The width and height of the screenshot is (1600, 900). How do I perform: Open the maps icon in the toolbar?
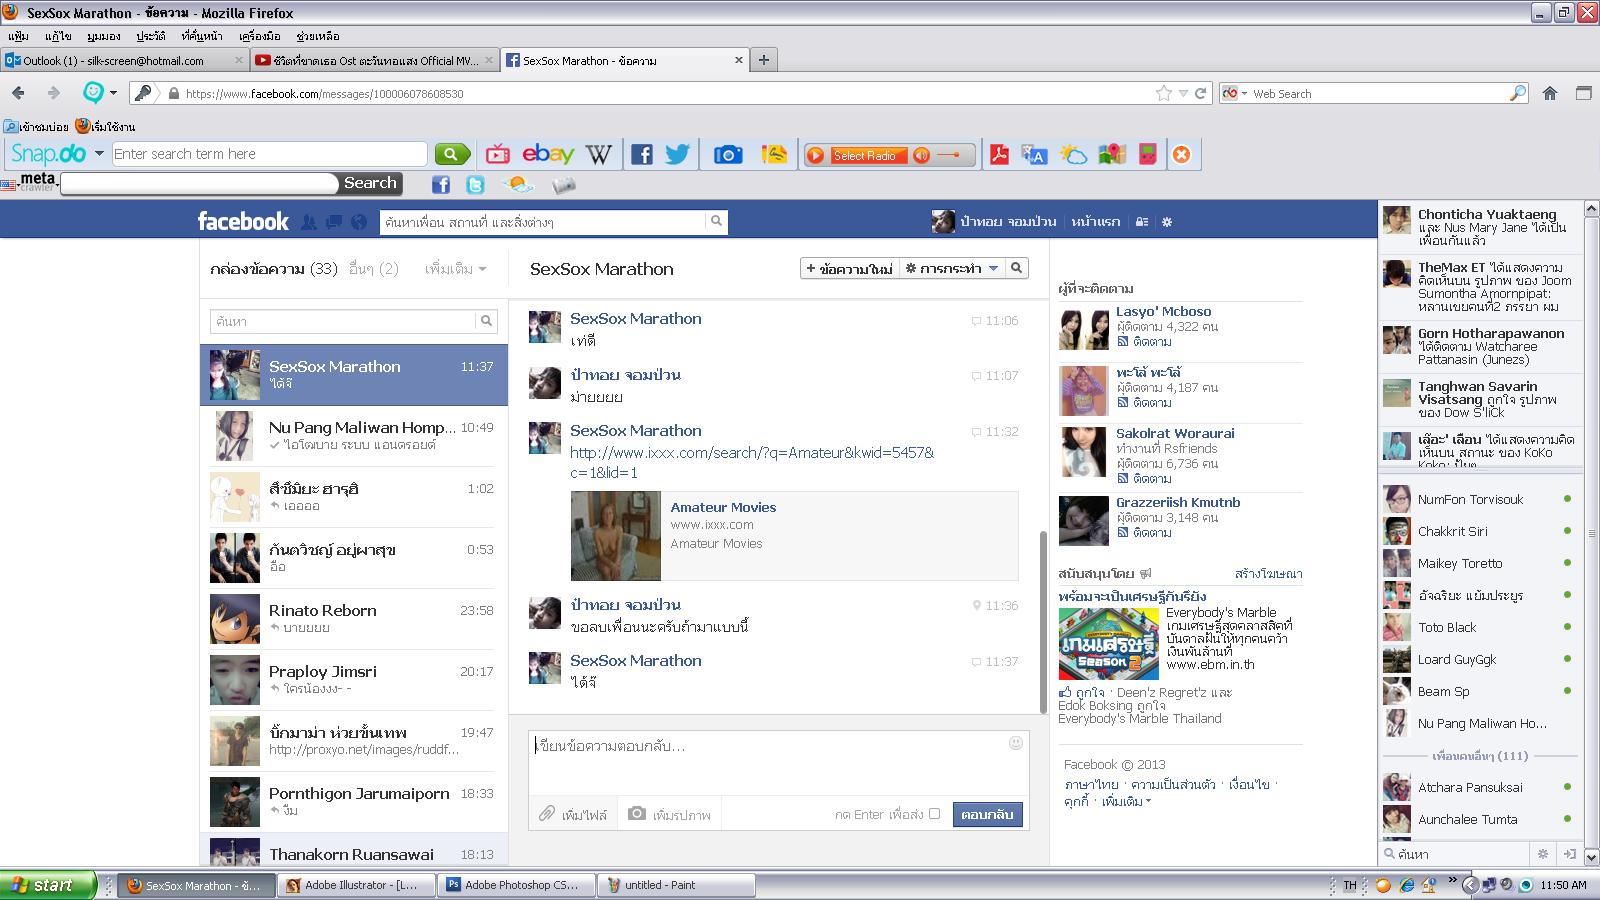click(1112, 154)
